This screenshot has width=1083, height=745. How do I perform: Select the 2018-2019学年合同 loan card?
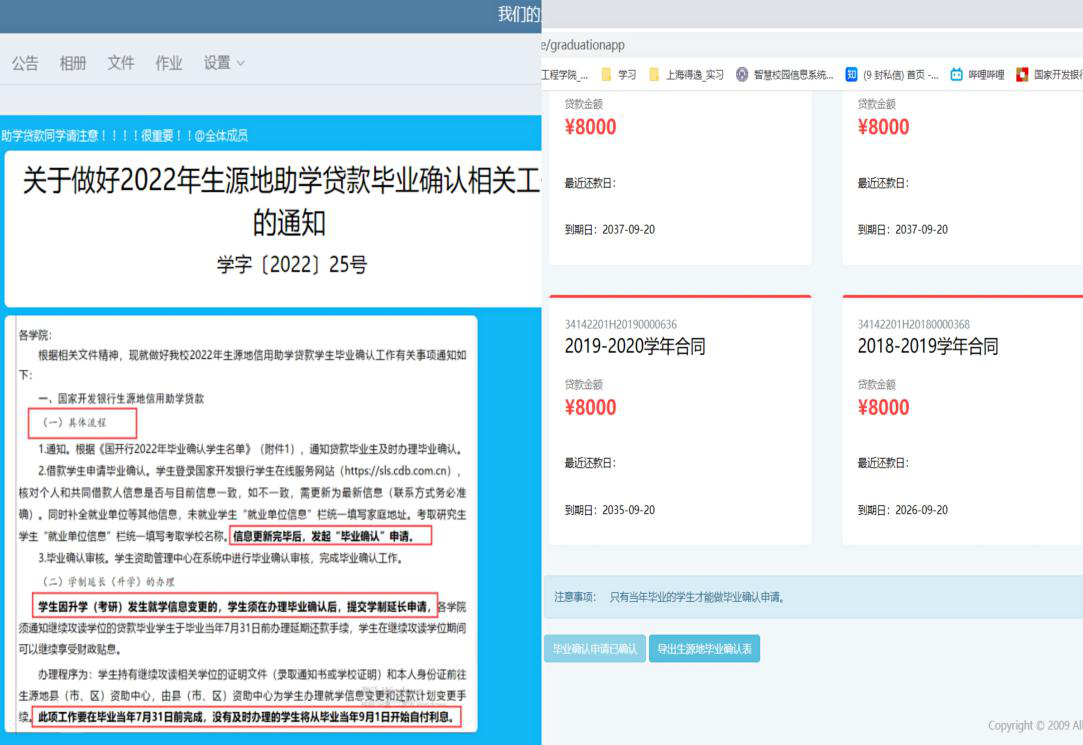pyautogui.click(x=963, y=420)
